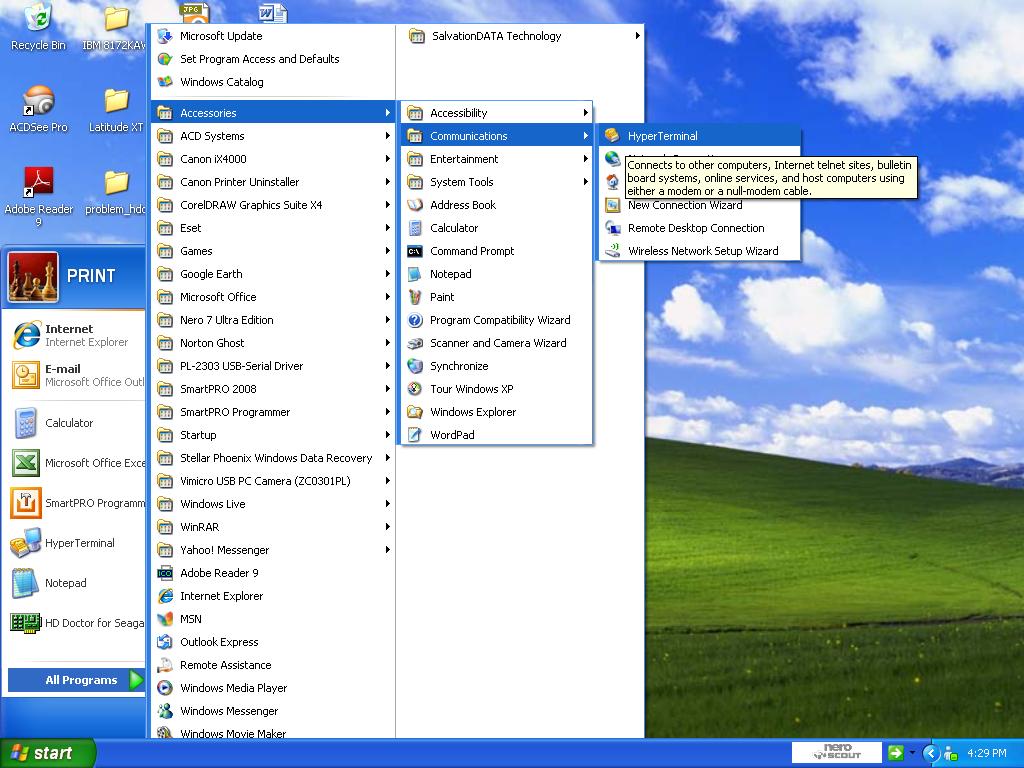Open pinned E-mail Microsoft Office Outlook

tap(76, 376)
